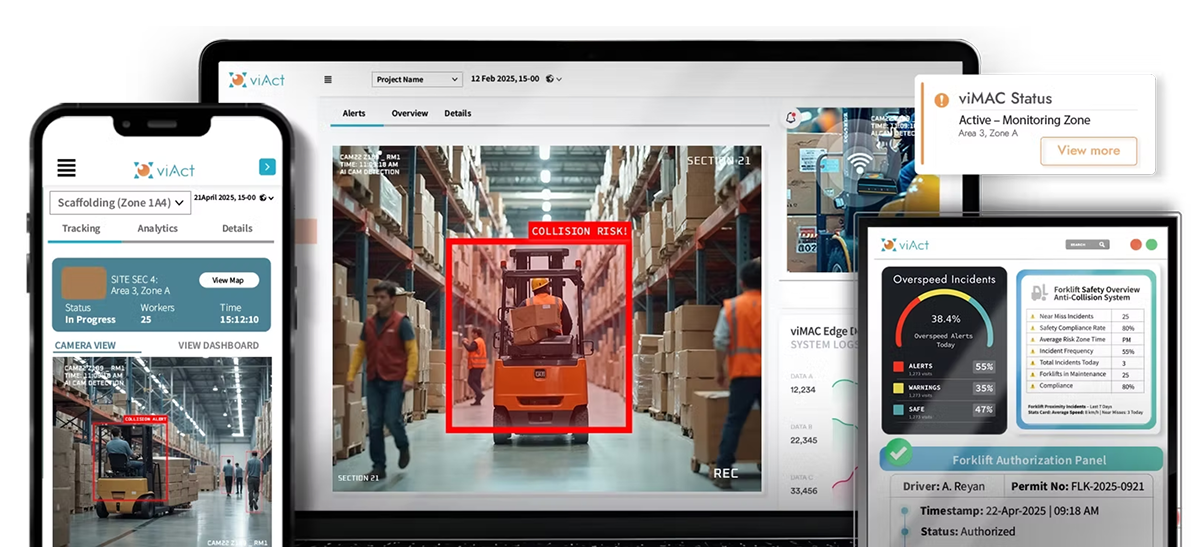Open the Scaffolding (Zone 1A4) dropdown
The image size is (1200, 547).
pyautogui.click(x=119, y=202)
